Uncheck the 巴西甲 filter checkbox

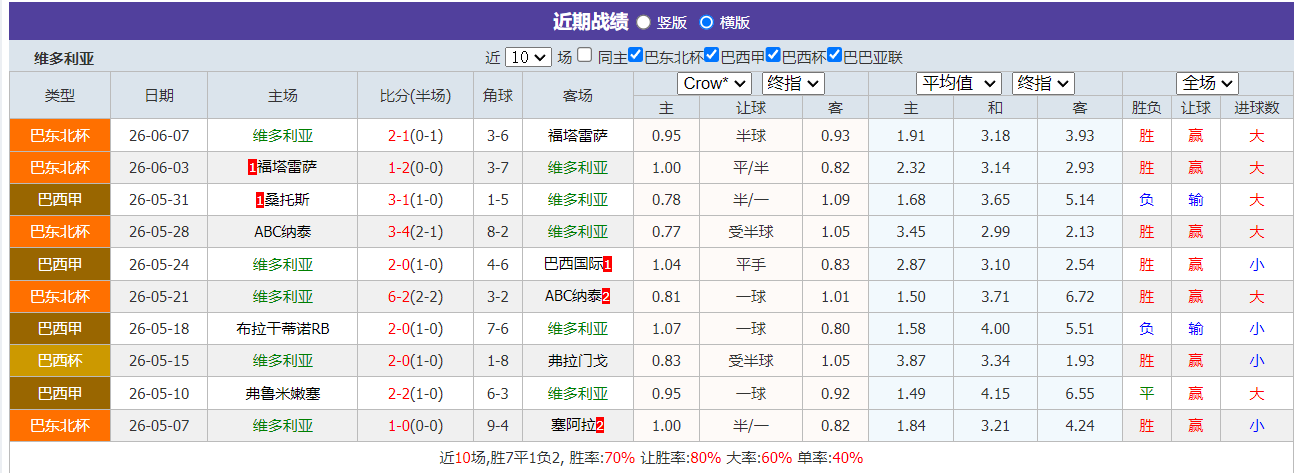click(712, 56)
